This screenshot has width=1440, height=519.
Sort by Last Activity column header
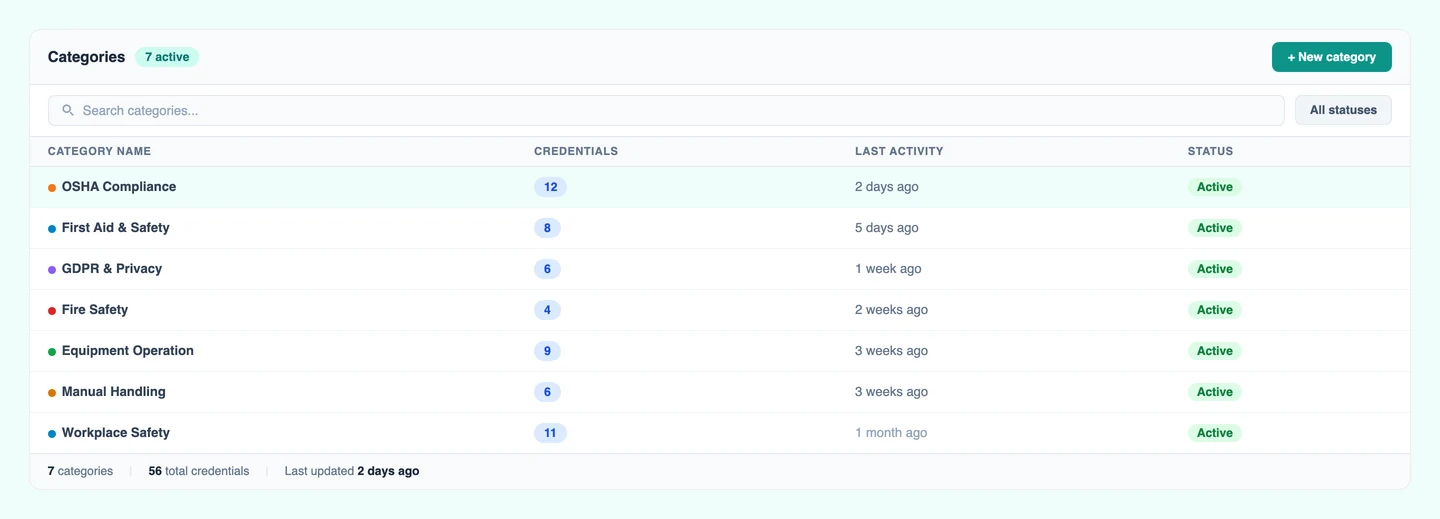[x=899, y=151]
